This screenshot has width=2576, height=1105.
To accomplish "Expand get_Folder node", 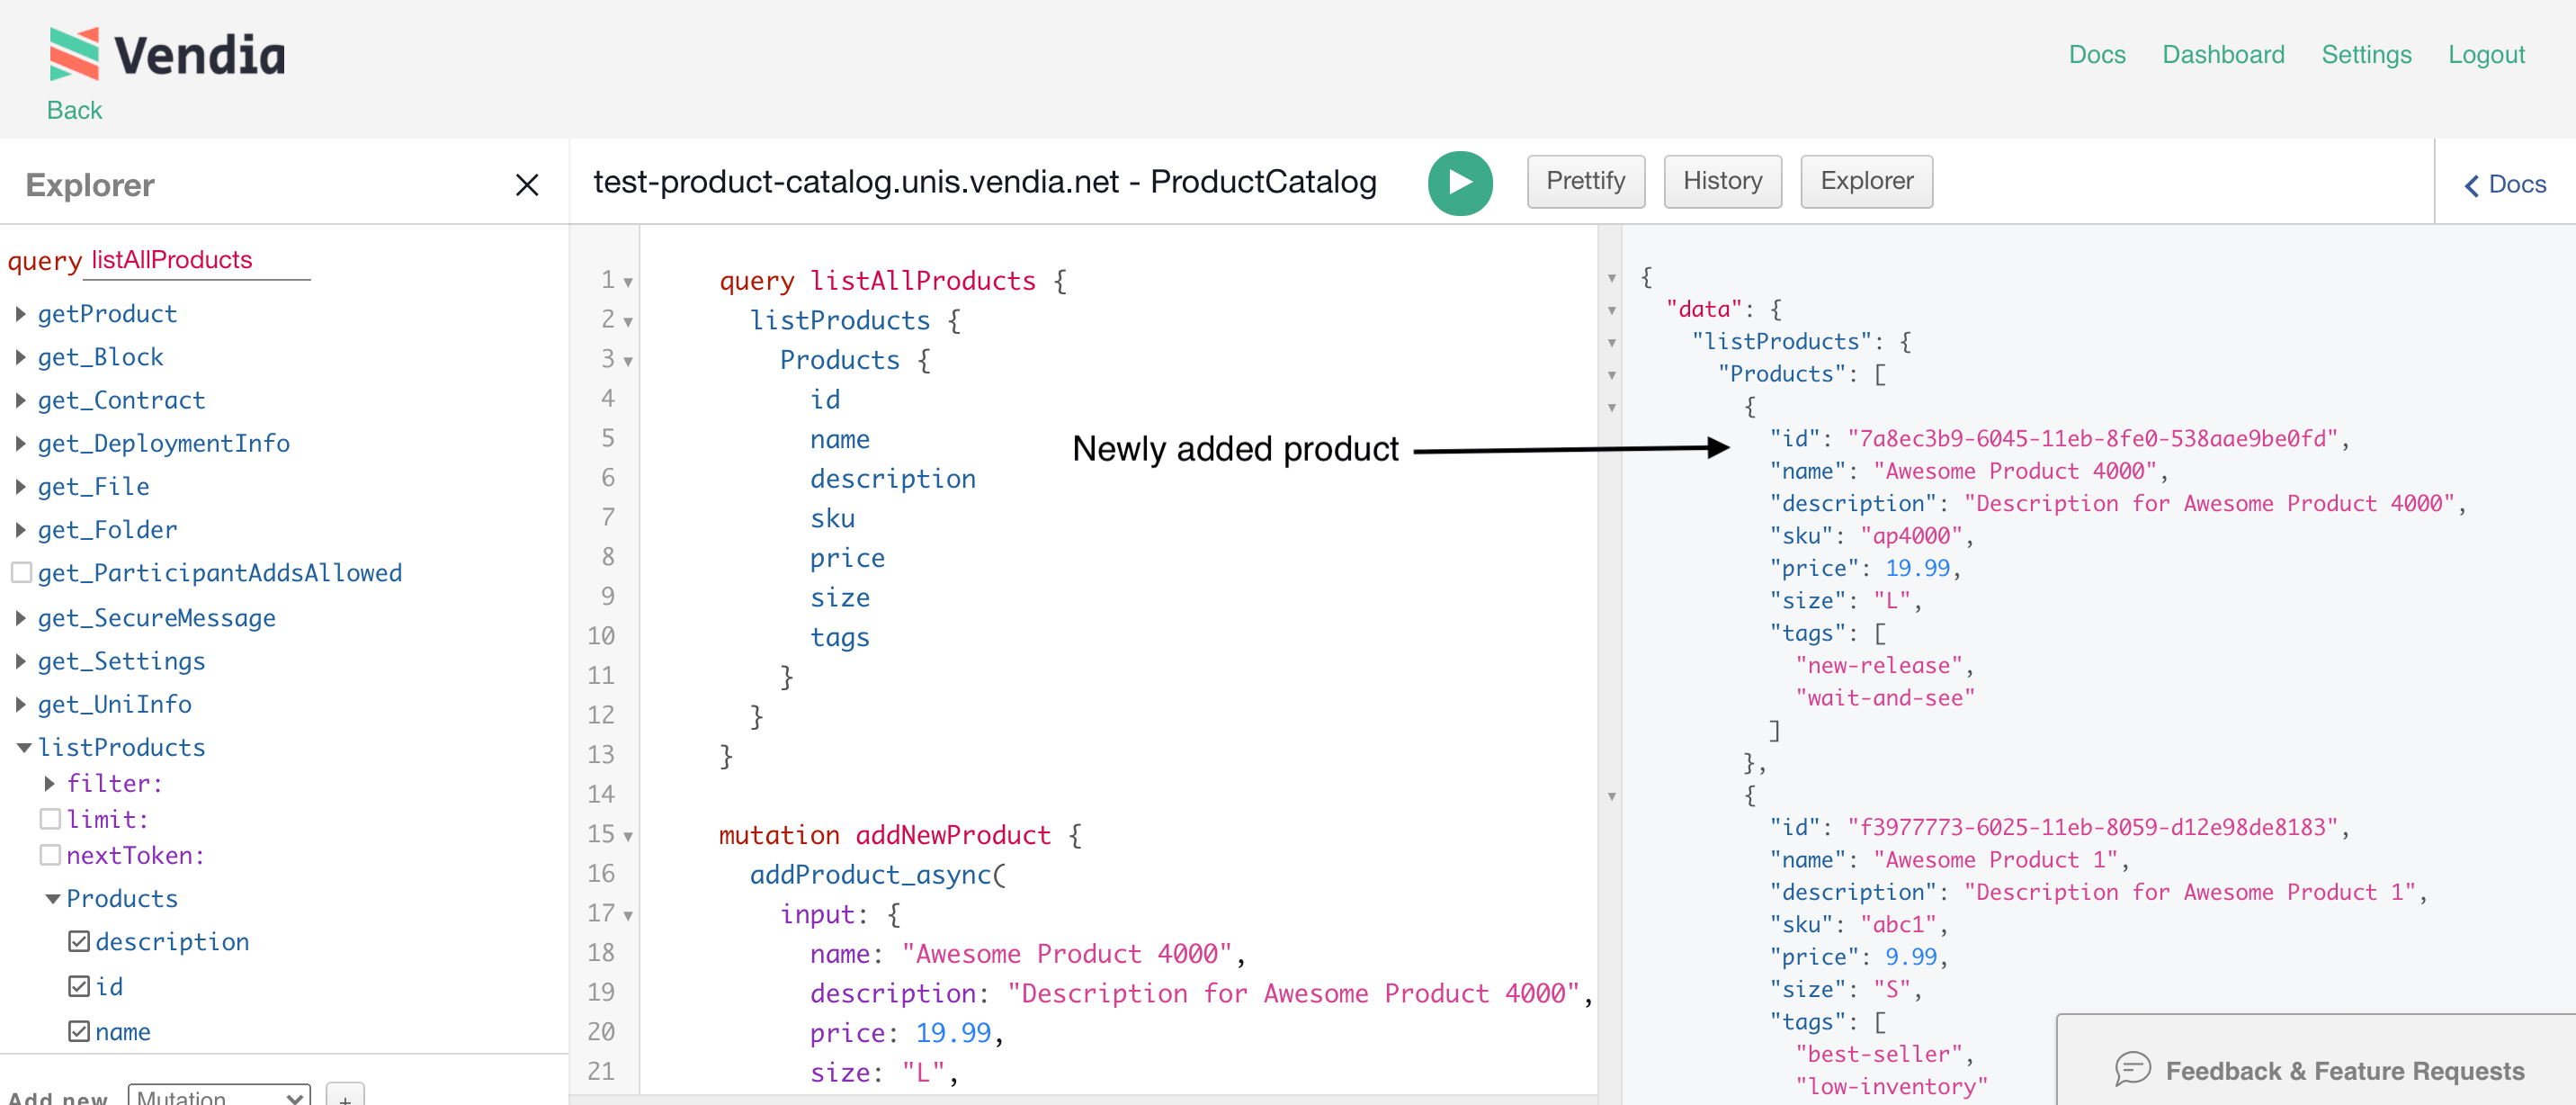I will (20, 529).
